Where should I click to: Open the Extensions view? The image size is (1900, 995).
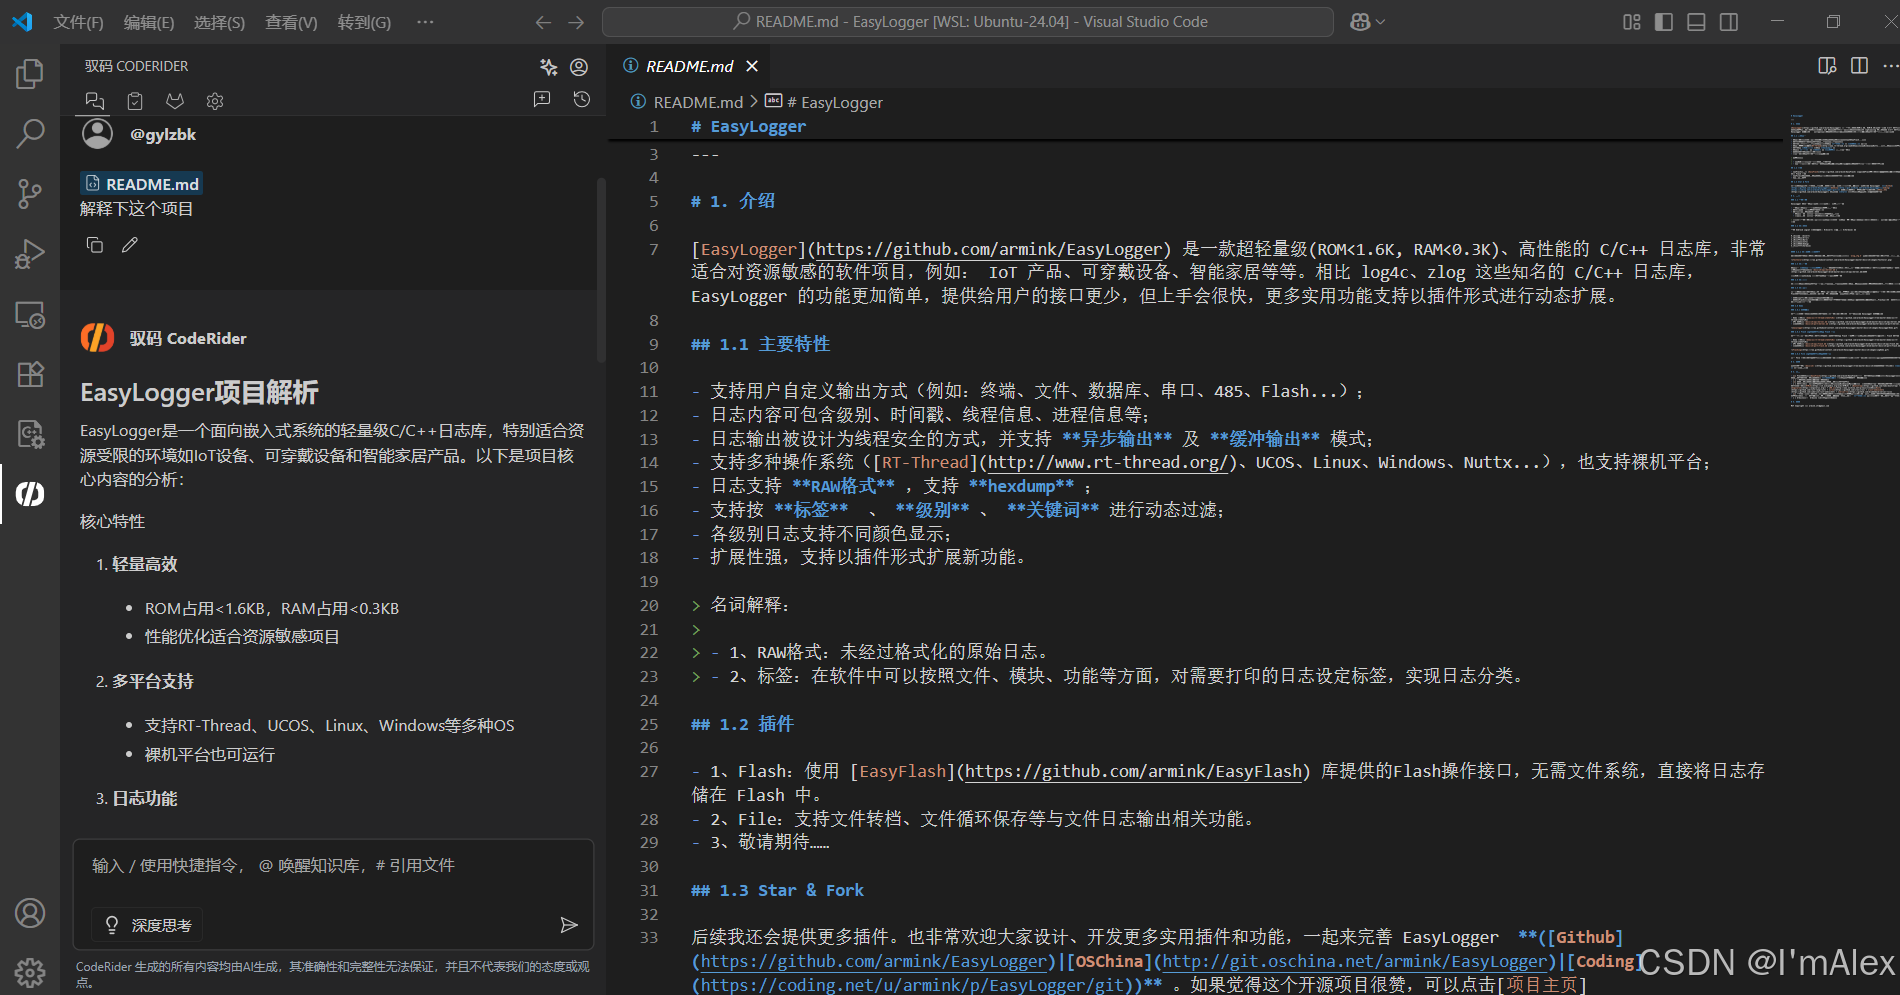[29, 373]
